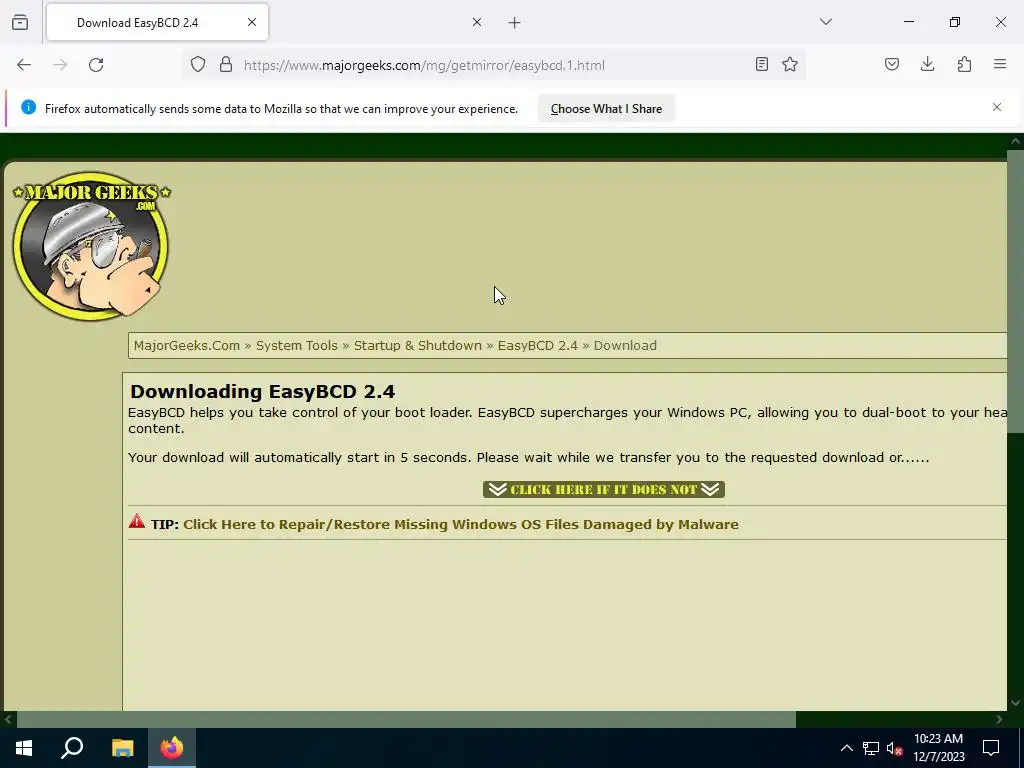Toggle Reader View for this page
Image resolution: width=1024 pixels, height=768 pixels.
click(x=761, y=64)
